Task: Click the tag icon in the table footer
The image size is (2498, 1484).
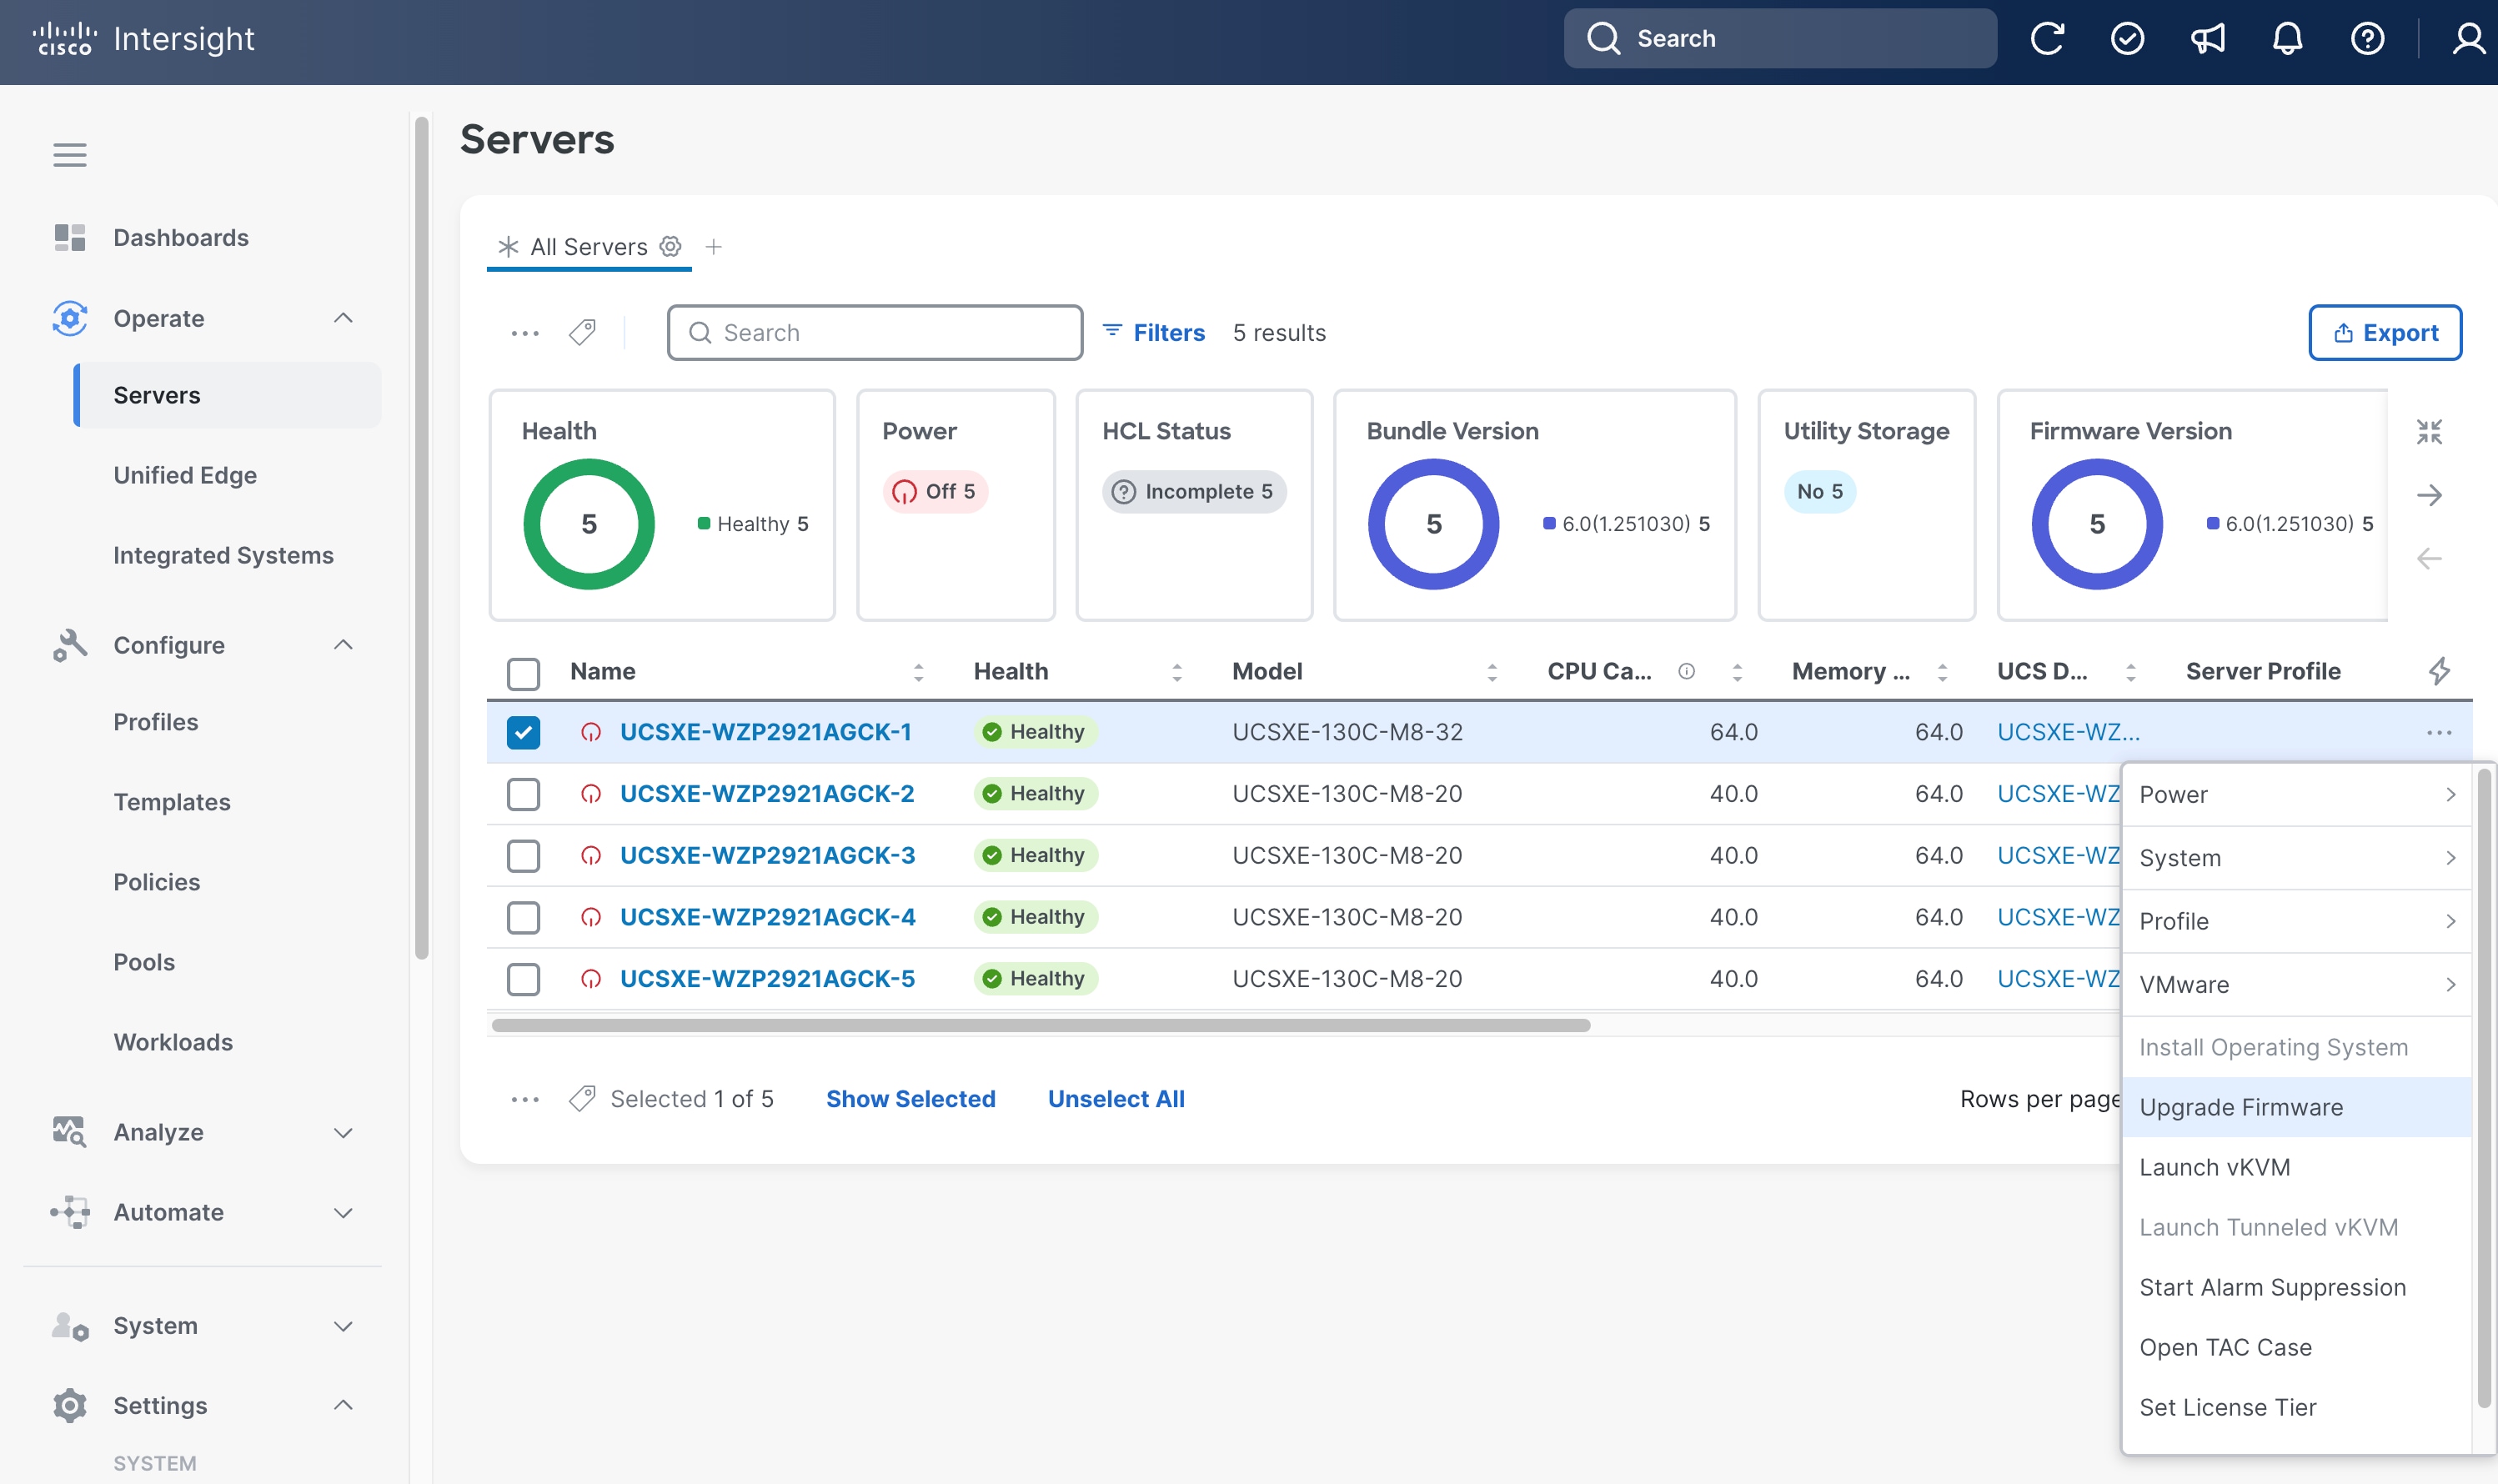Action: point(582,1099)
